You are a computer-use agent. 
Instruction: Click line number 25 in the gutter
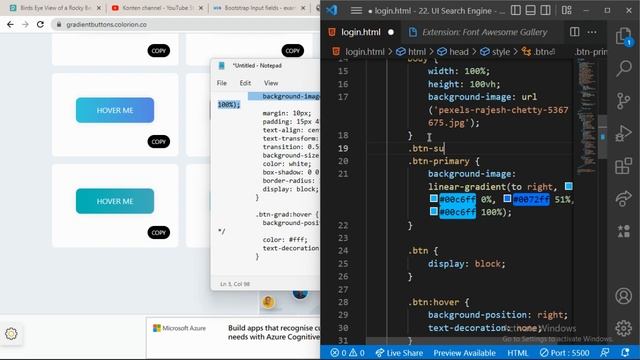click(343, 263)
